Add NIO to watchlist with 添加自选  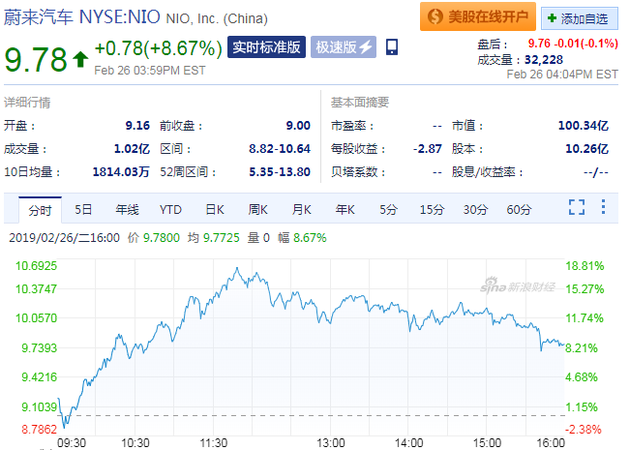tap(579, 18)
